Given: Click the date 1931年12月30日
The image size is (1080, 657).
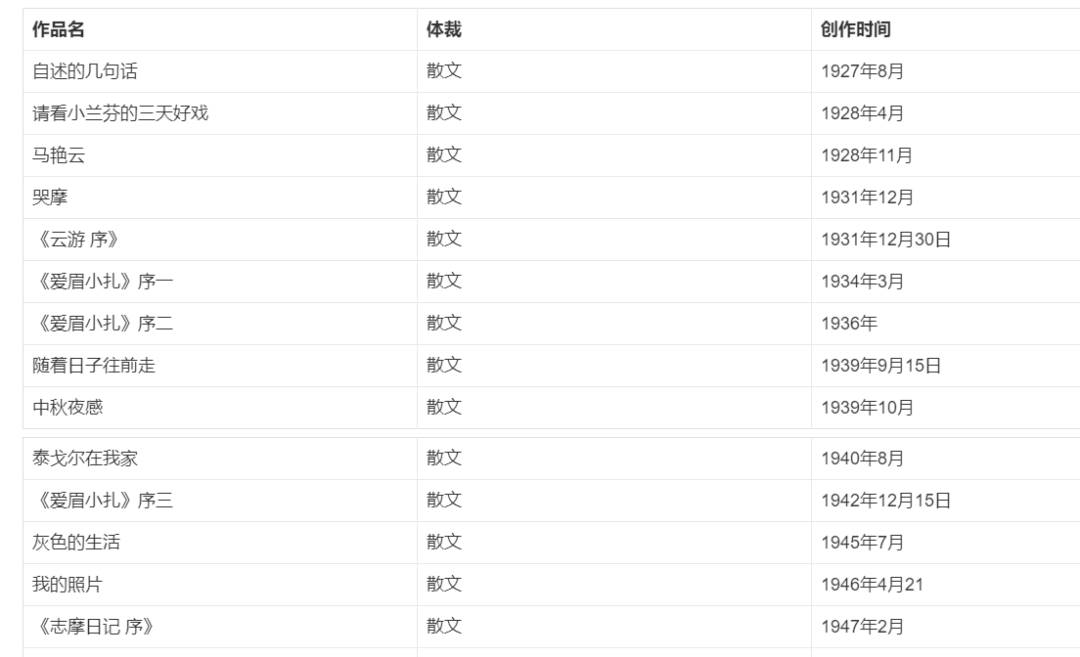Looking at the screenshot, I should [885, 240].
